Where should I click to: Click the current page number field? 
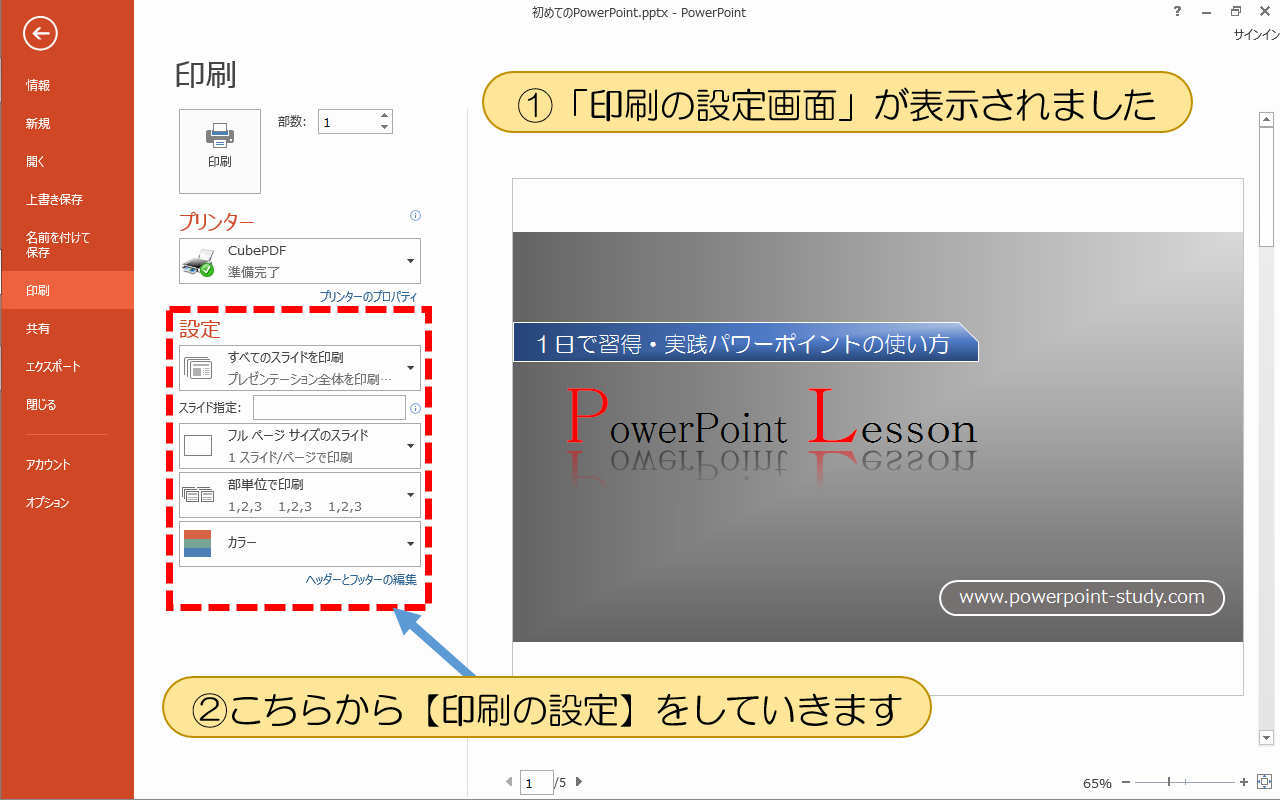coord(537,783)
